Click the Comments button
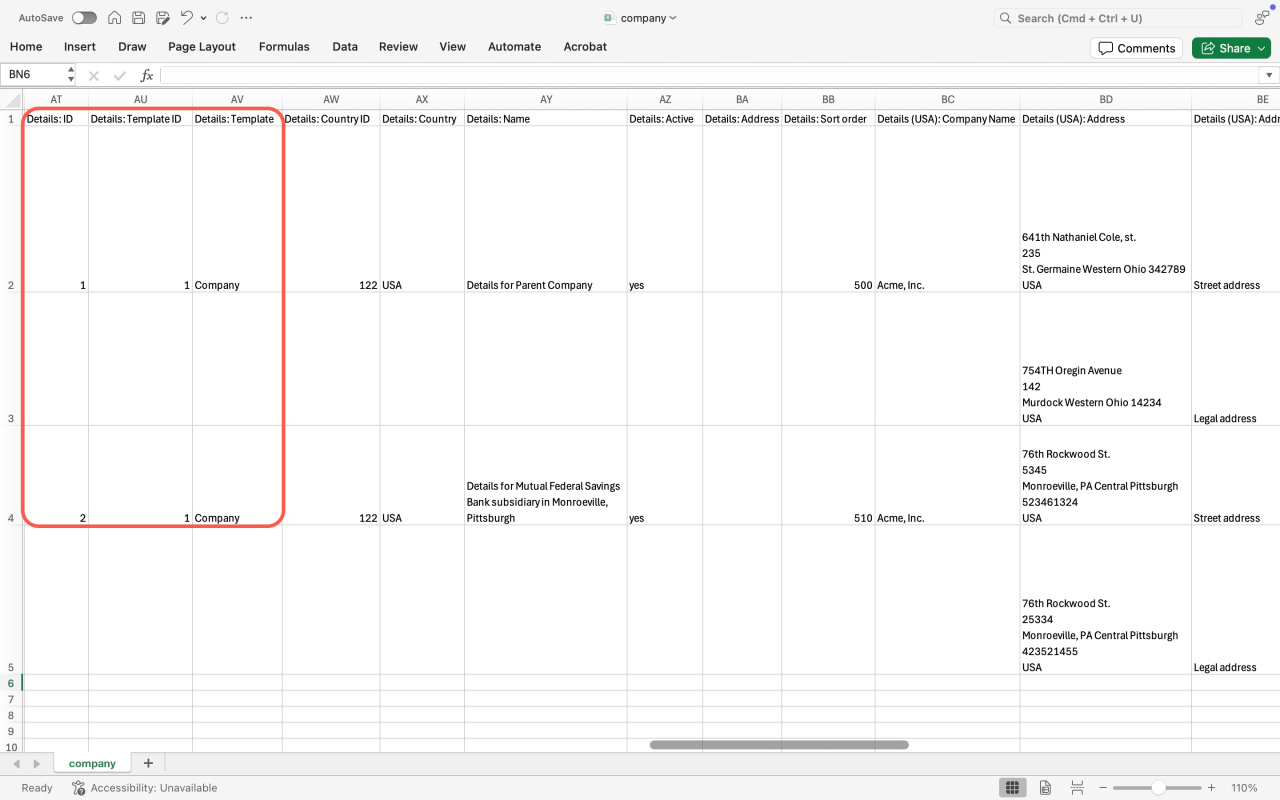 tap(1136, 48)
